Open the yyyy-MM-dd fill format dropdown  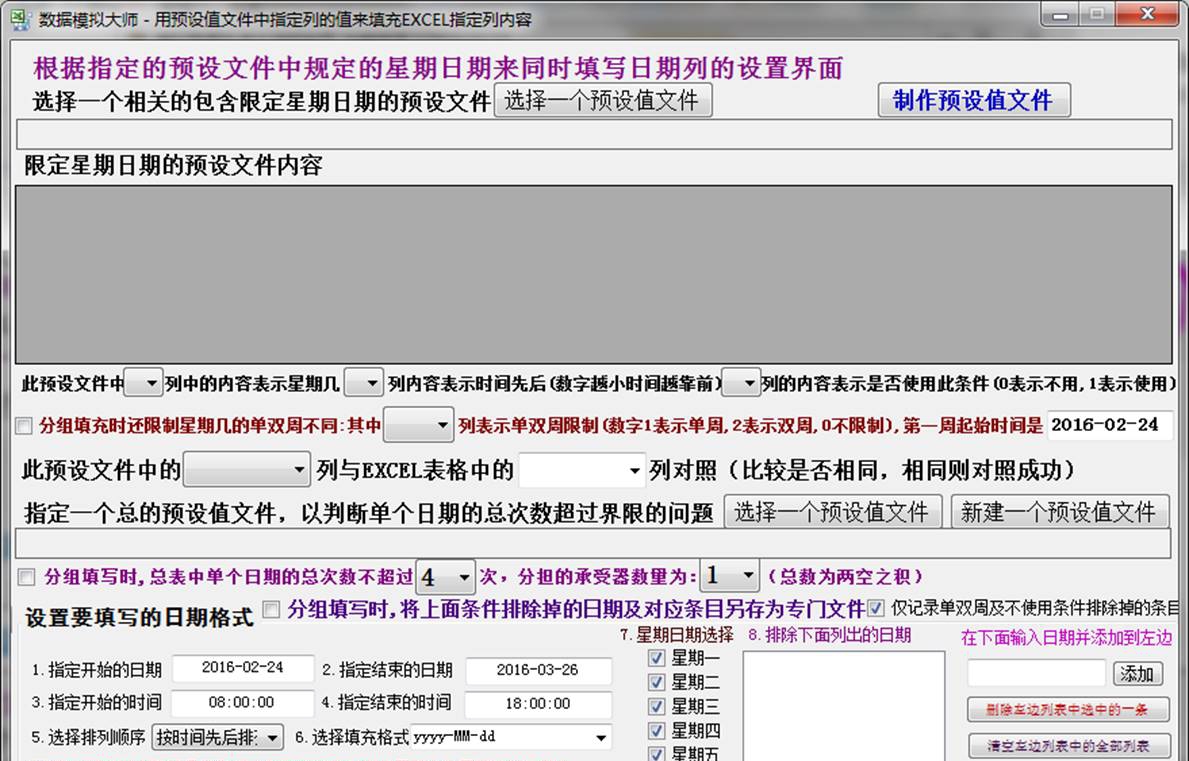point(510,737)
